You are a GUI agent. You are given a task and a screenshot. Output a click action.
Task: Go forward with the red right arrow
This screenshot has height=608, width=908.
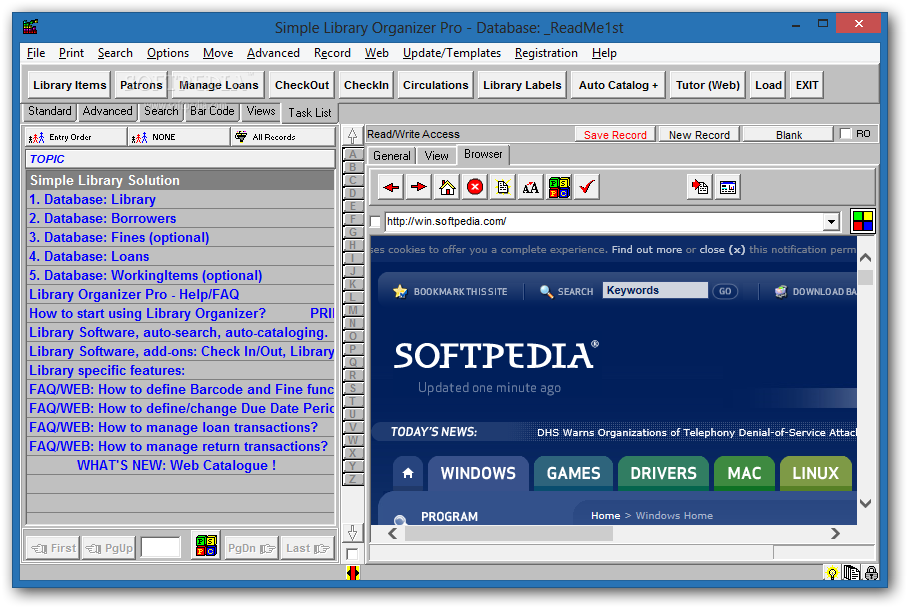point(419,187)
